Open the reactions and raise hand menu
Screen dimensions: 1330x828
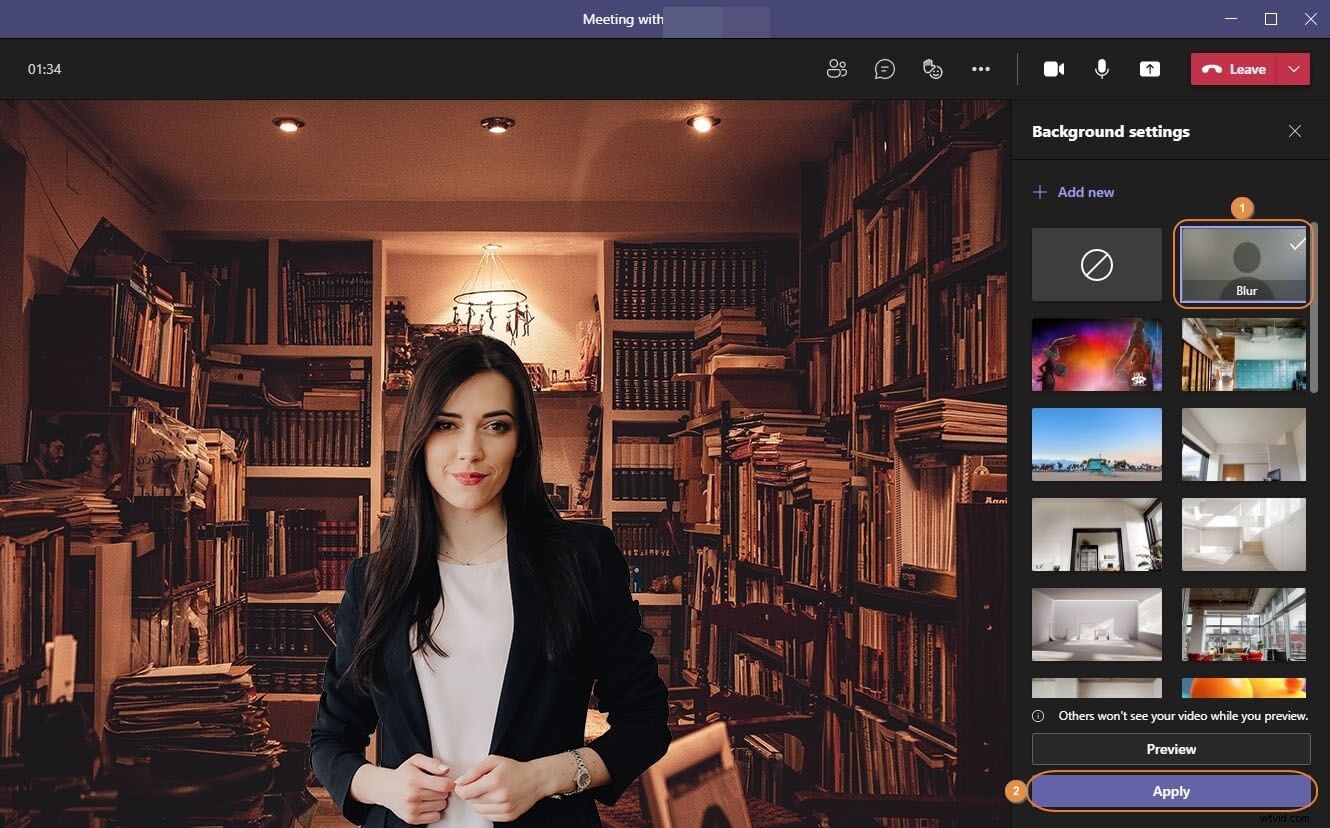click(x=933, y=68)
